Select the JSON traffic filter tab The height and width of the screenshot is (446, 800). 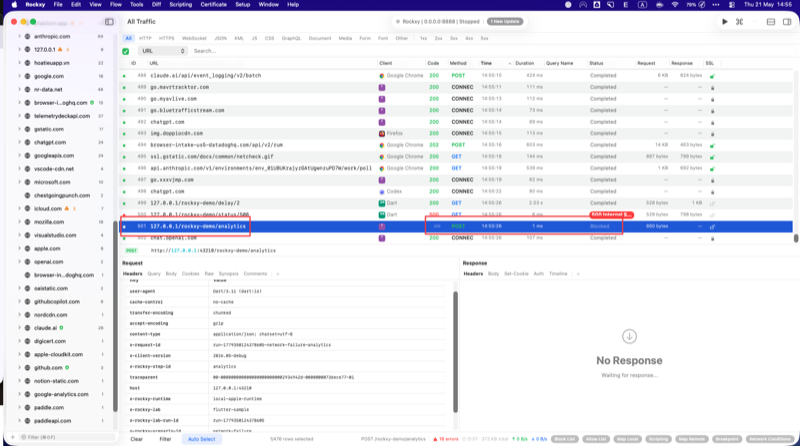pyautogui.click(x=220, y=38)
